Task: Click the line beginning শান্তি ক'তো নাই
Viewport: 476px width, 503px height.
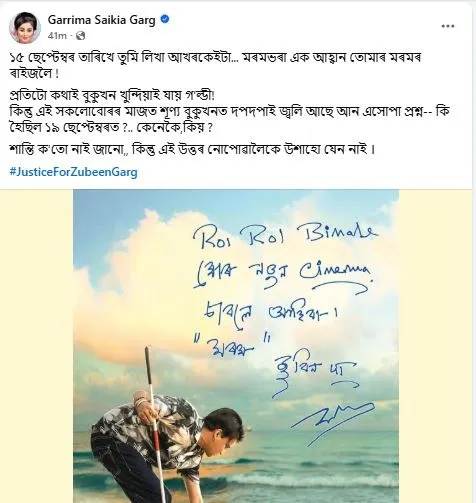Action: tap(192, 150)
